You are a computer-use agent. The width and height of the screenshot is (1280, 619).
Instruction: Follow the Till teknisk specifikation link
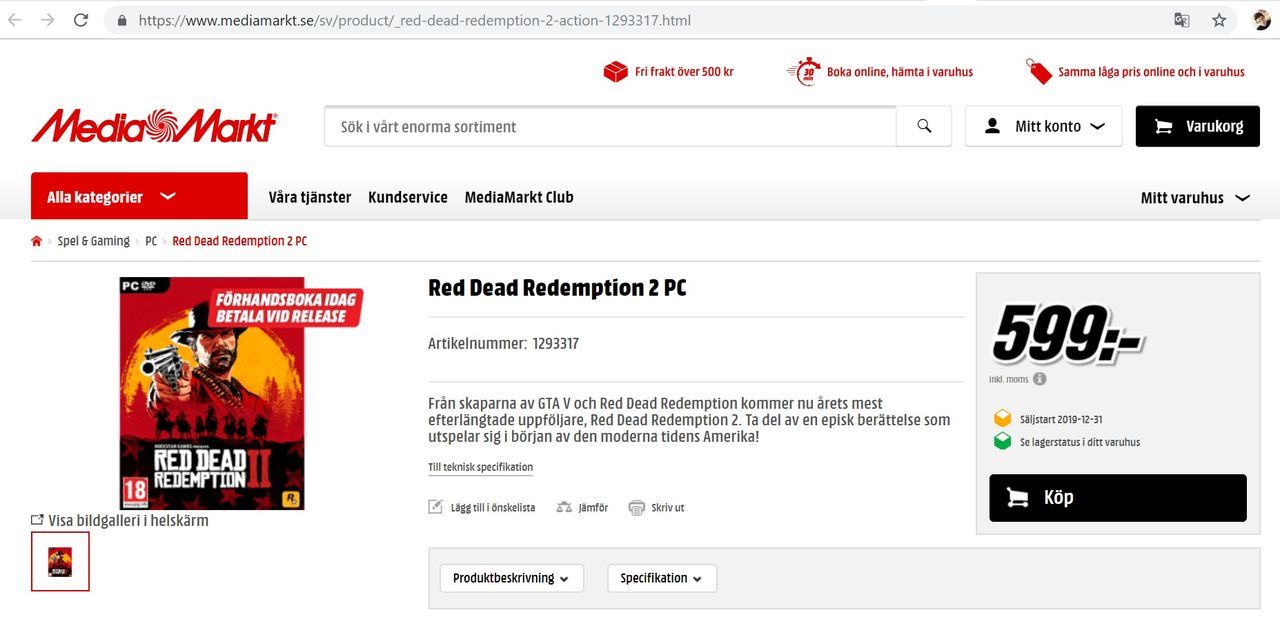[x=480, y=467]
